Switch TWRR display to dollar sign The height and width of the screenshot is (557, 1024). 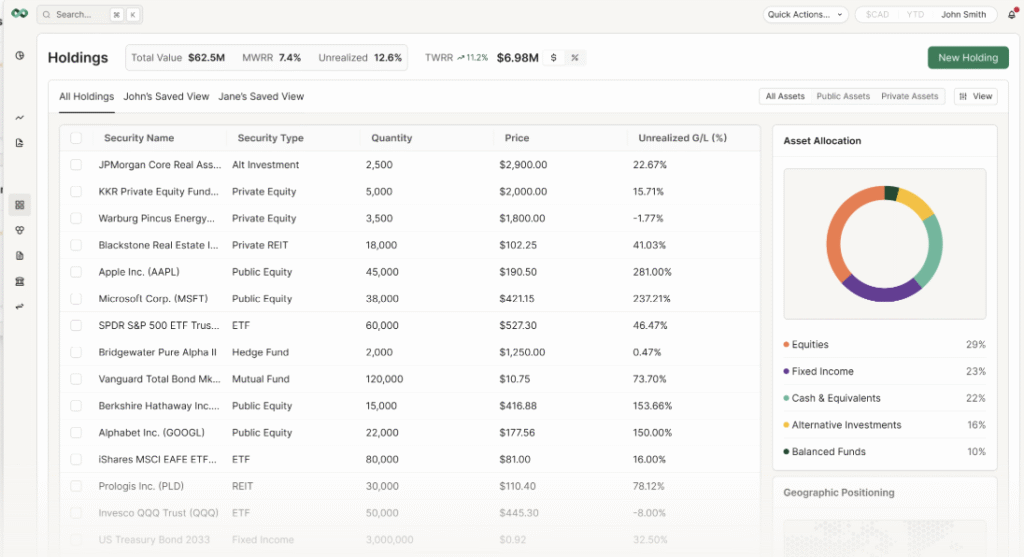pos(553,57)
